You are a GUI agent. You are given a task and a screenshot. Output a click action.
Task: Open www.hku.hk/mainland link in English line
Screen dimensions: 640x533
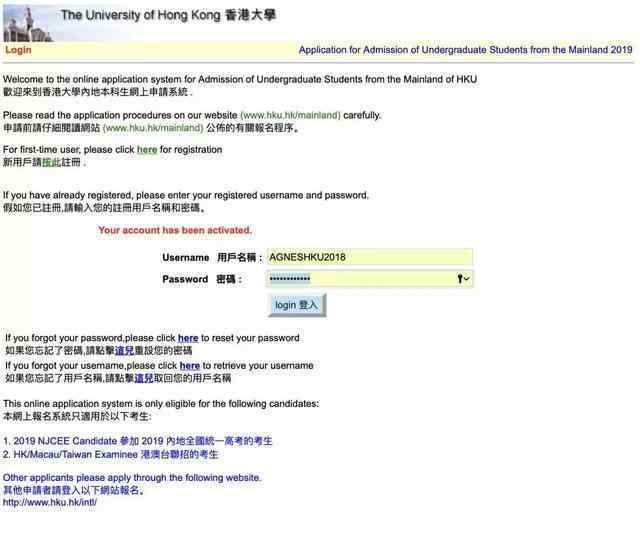tap(290, 115)
